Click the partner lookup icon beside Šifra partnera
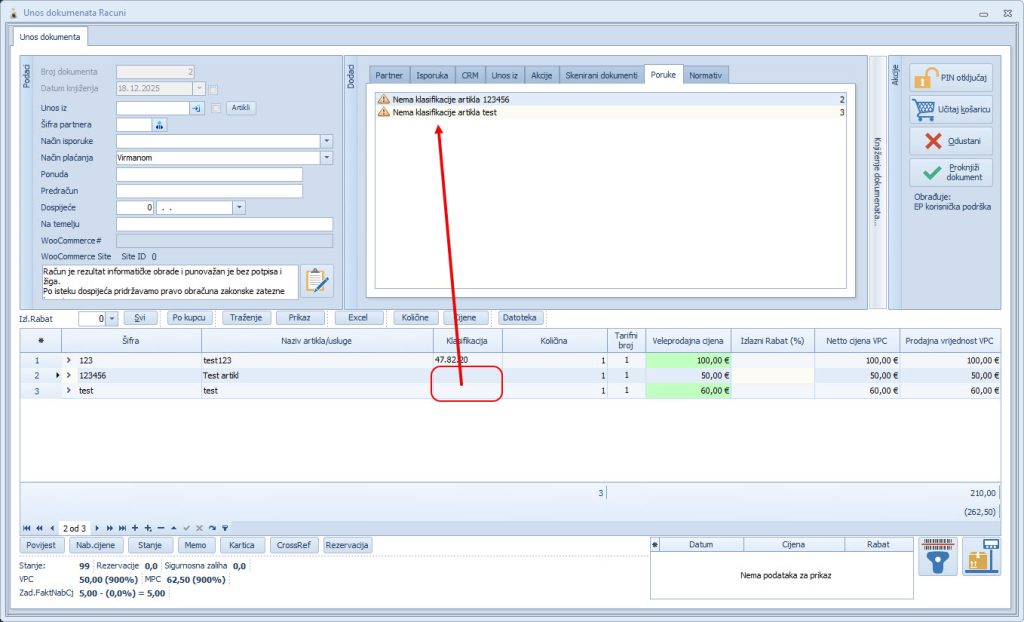Screen dimensions: 1024x622 [x=159, y=125]
